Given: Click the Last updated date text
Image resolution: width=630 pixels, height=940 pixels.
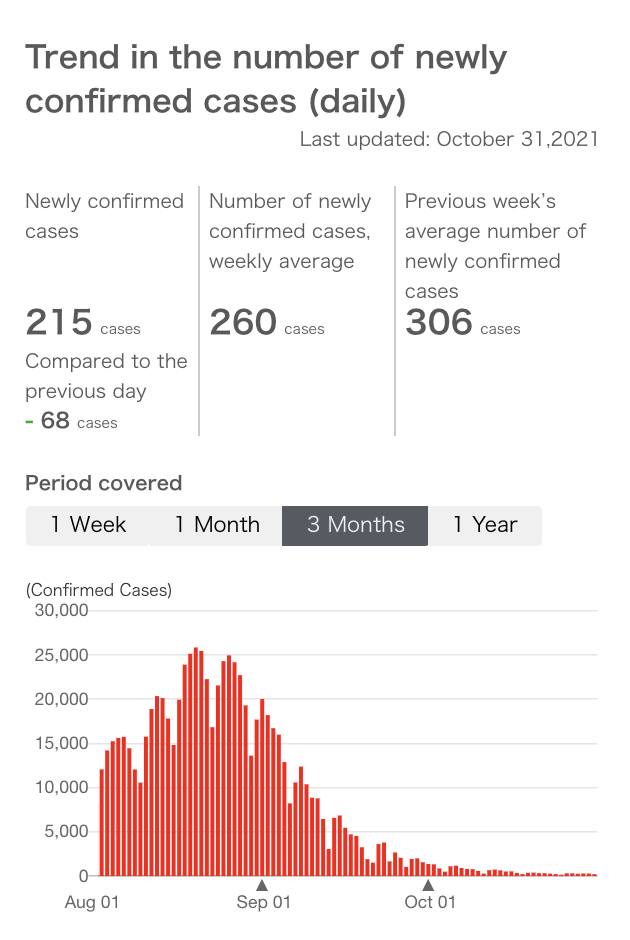Looking at the screenshot, I should (x=449, y=139).
